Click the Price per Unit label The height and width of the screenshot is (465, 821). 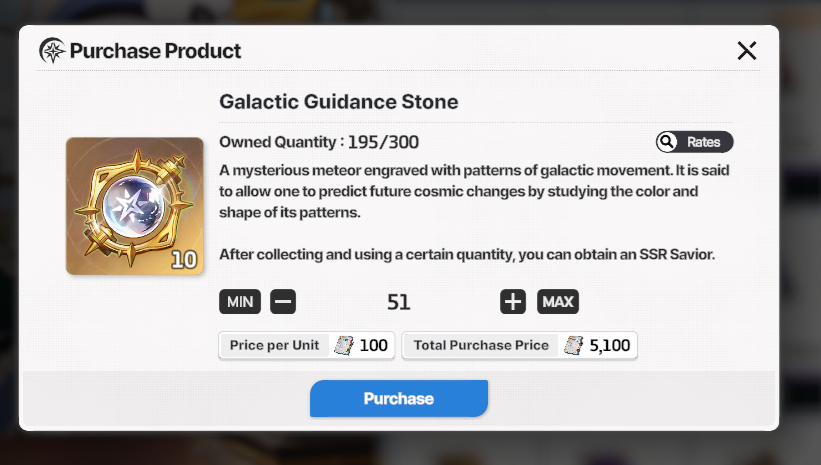pos(274,345)
